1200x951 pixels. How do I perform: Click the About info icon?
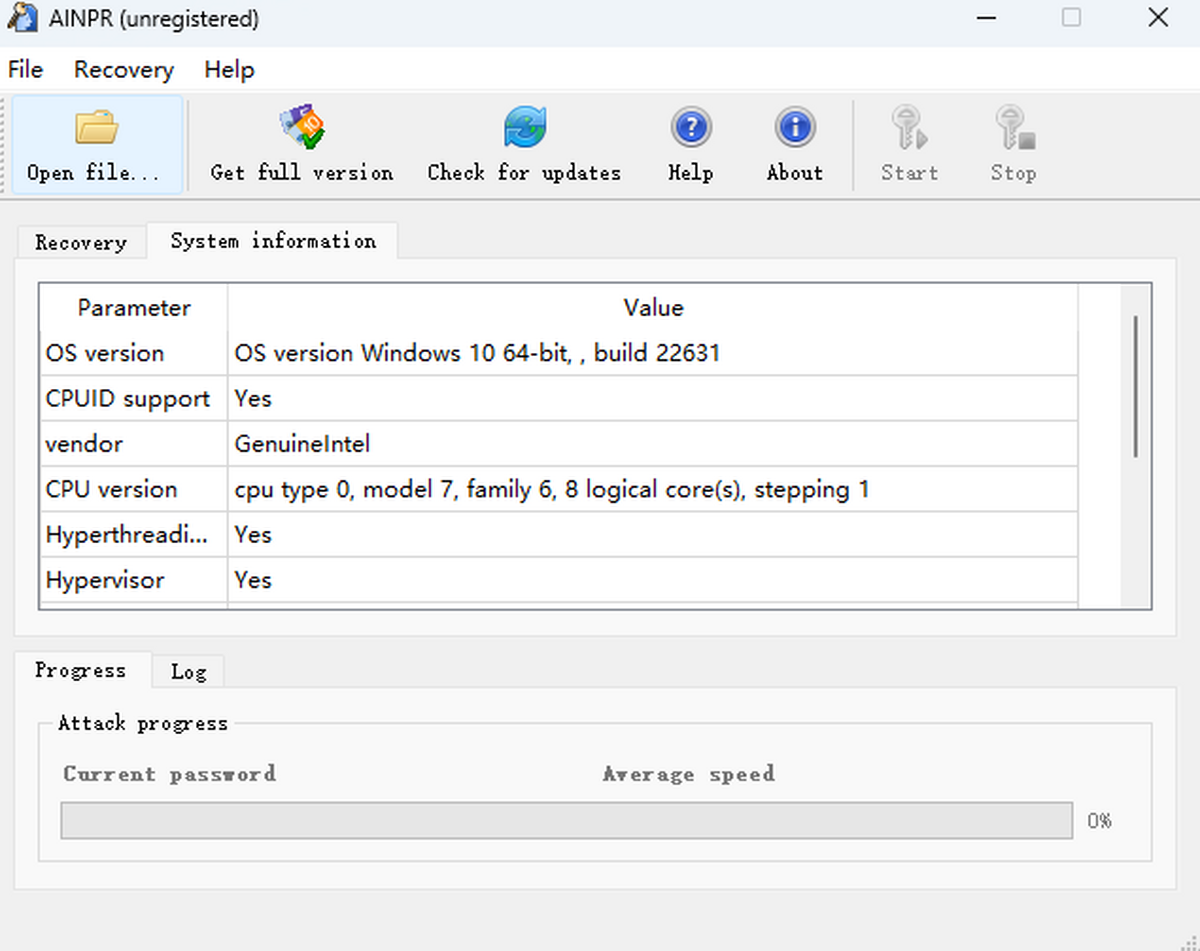coord(795,128)
